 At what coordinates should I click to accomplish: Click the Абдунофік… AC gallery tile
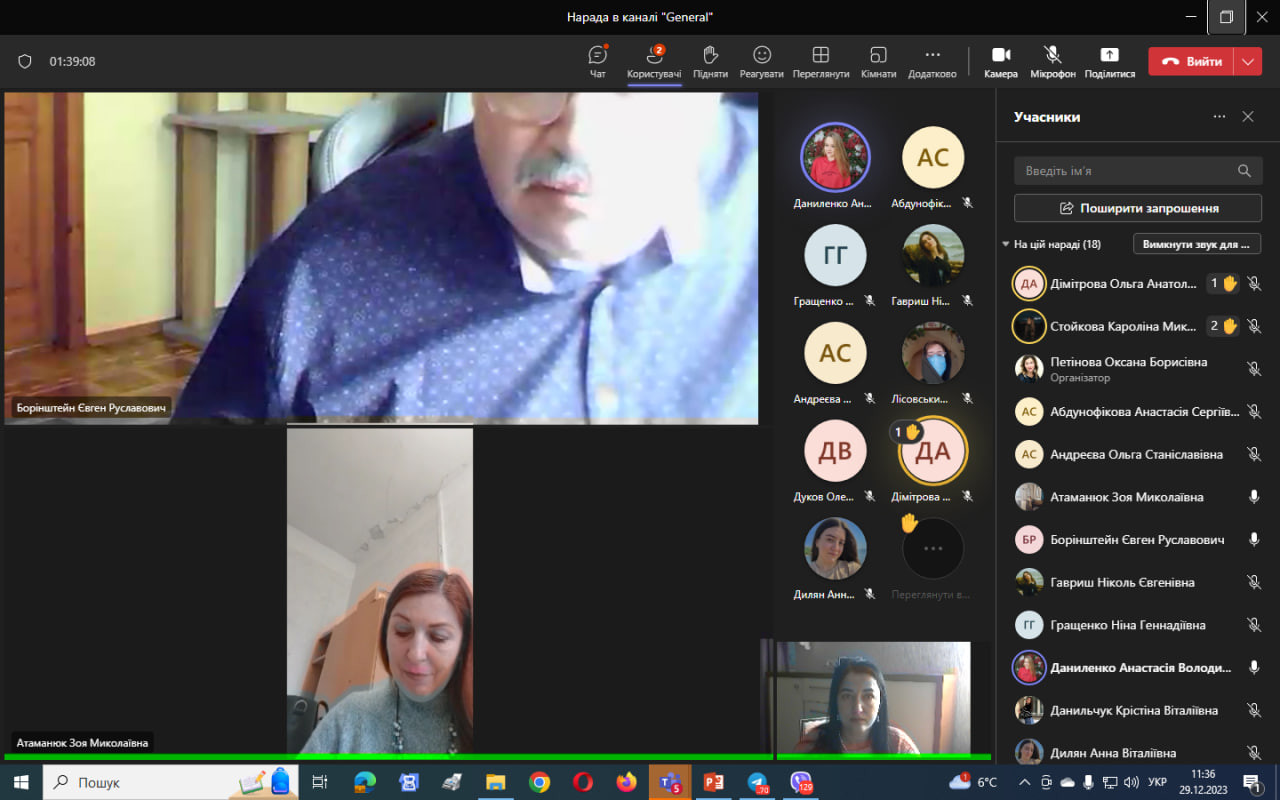click(x=933, y=166)
